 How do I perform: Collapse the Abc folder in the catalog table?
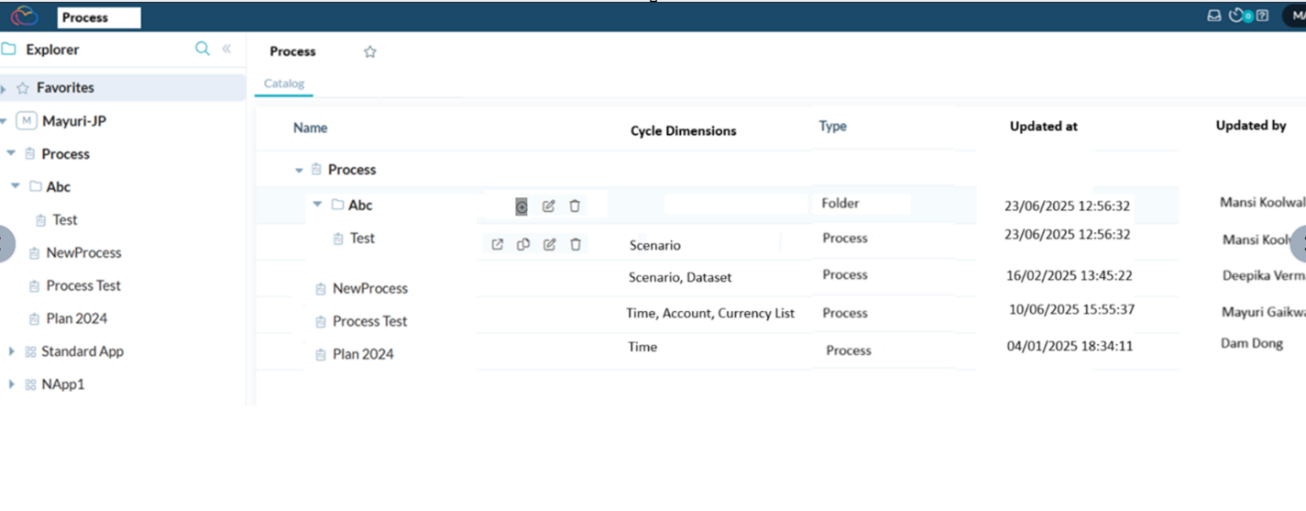[x=317, y=205]
